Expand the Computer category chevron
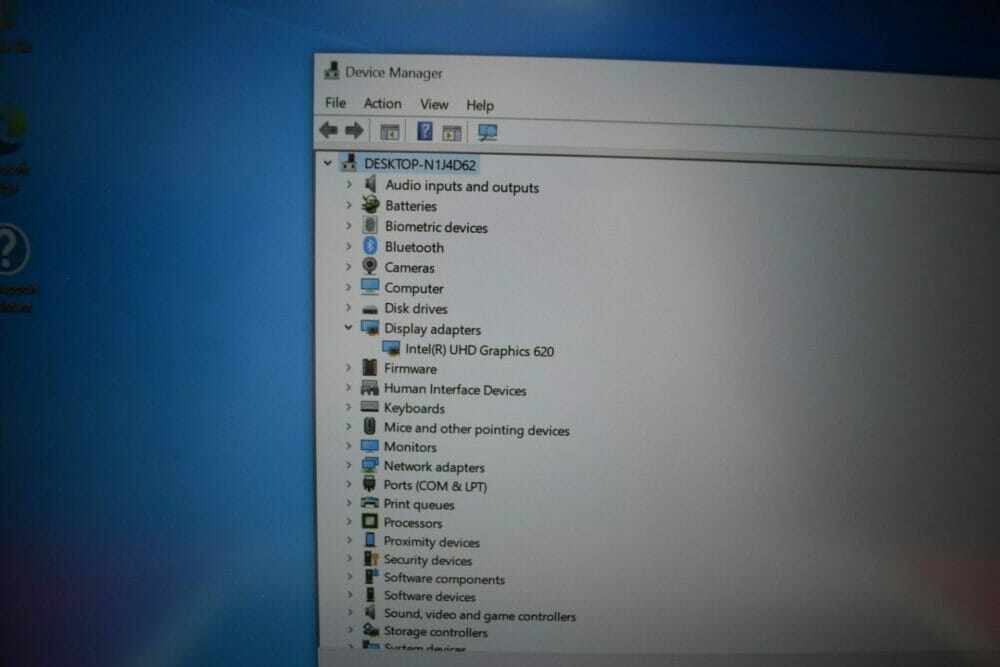This screenshot has height=667, width=1000. pyautogui.click(x=349, y=286)
